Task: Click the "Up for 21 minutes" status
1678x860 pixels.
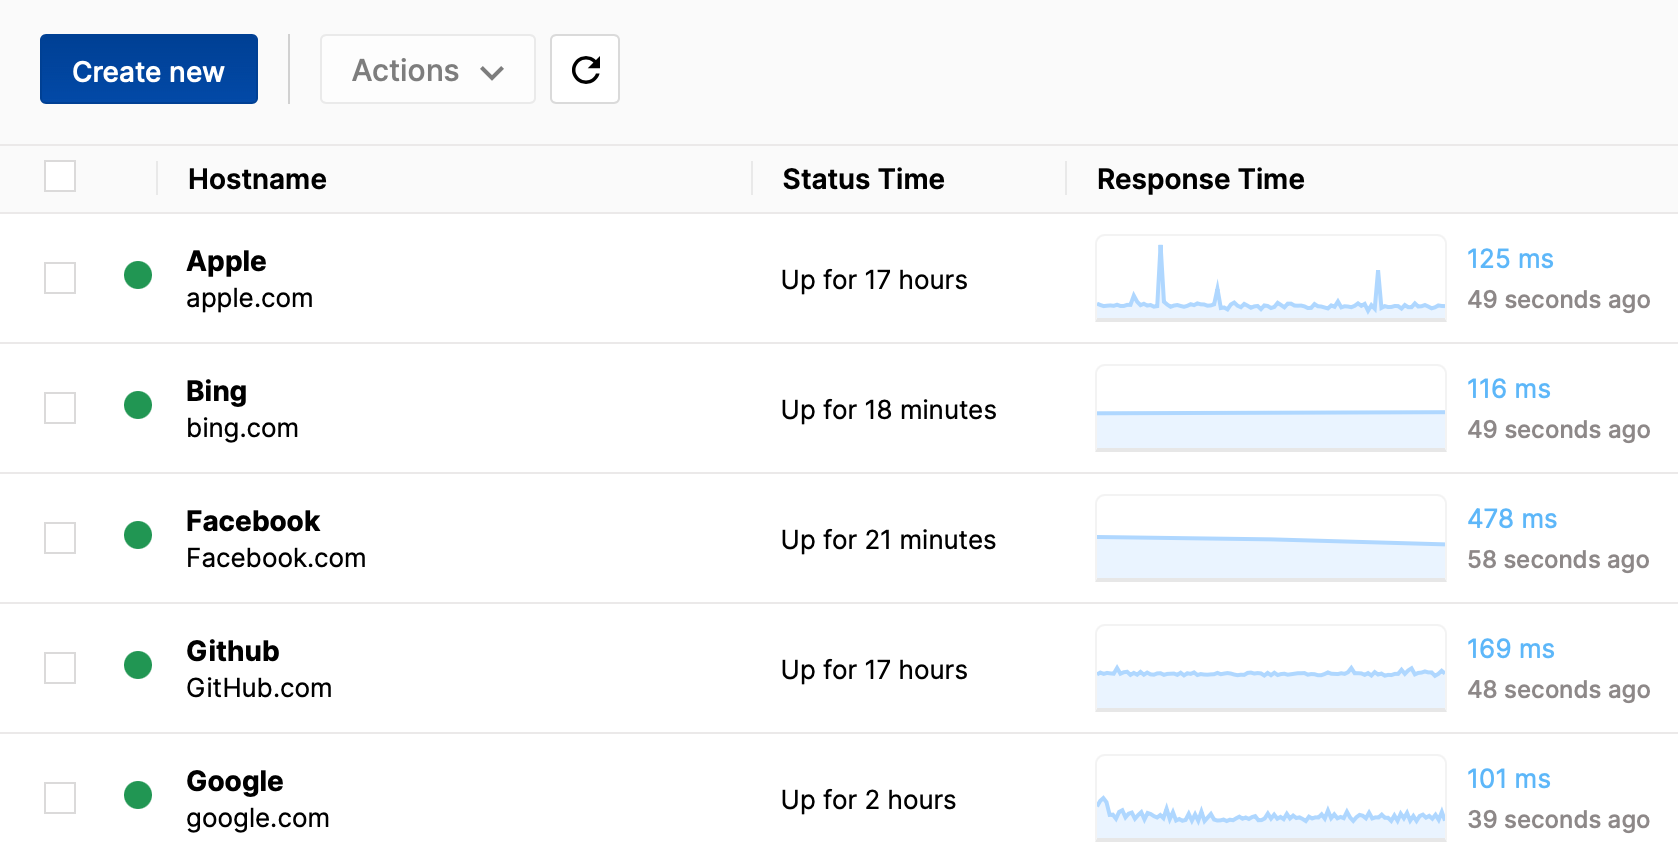Action: [888, 540]
